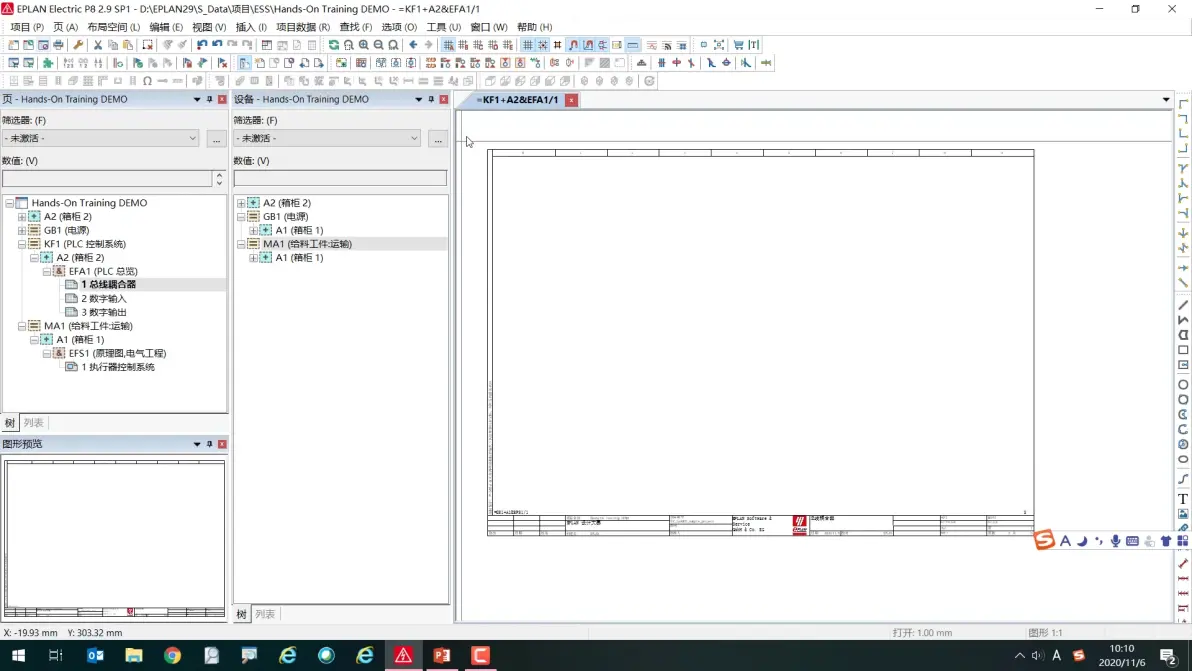The height and width of the screenshot is (671, 1192).
Task: Switch to 列表 tab in Devices panel
Action: tap(265, 614)
